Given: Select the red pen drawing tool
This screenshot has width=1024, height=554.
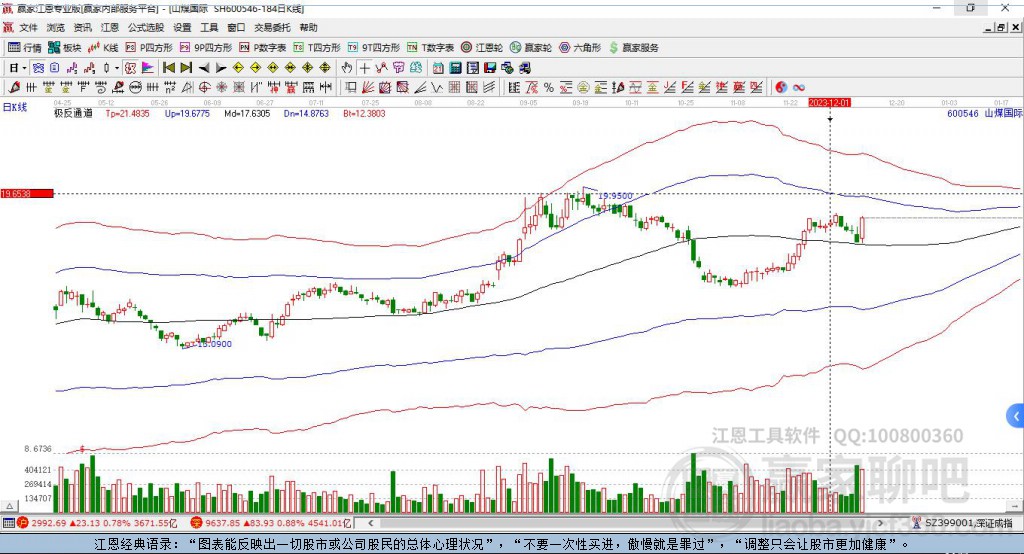Looking at the screenshot, I should click(x=14, y=88).
